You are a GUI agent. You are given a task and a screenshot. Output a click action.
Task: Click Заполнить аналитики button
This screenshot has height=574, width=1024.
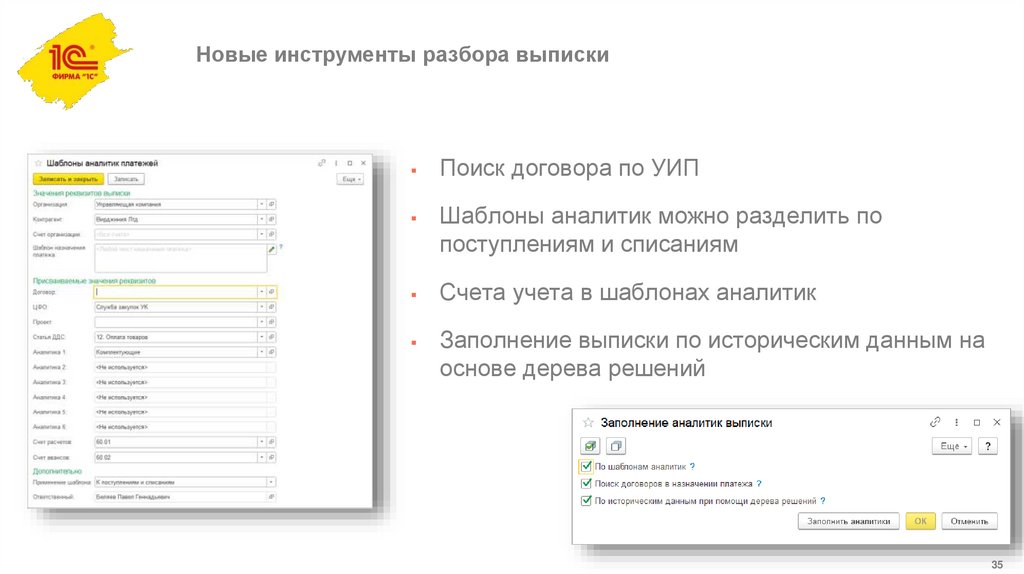(848, 521)
